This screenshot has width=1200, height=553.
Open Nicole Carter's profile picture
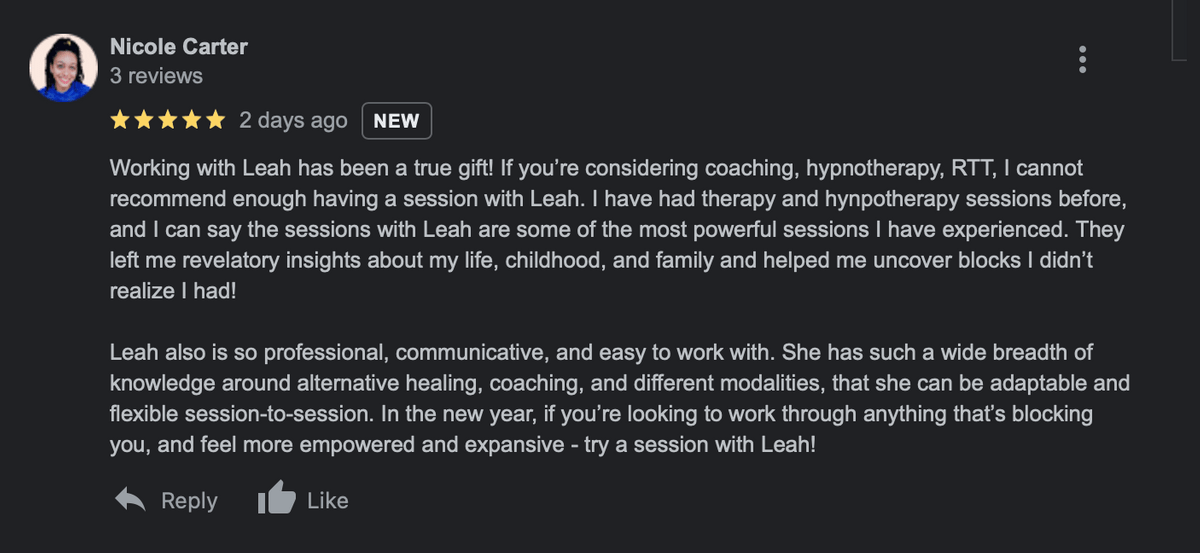(65, 68)
